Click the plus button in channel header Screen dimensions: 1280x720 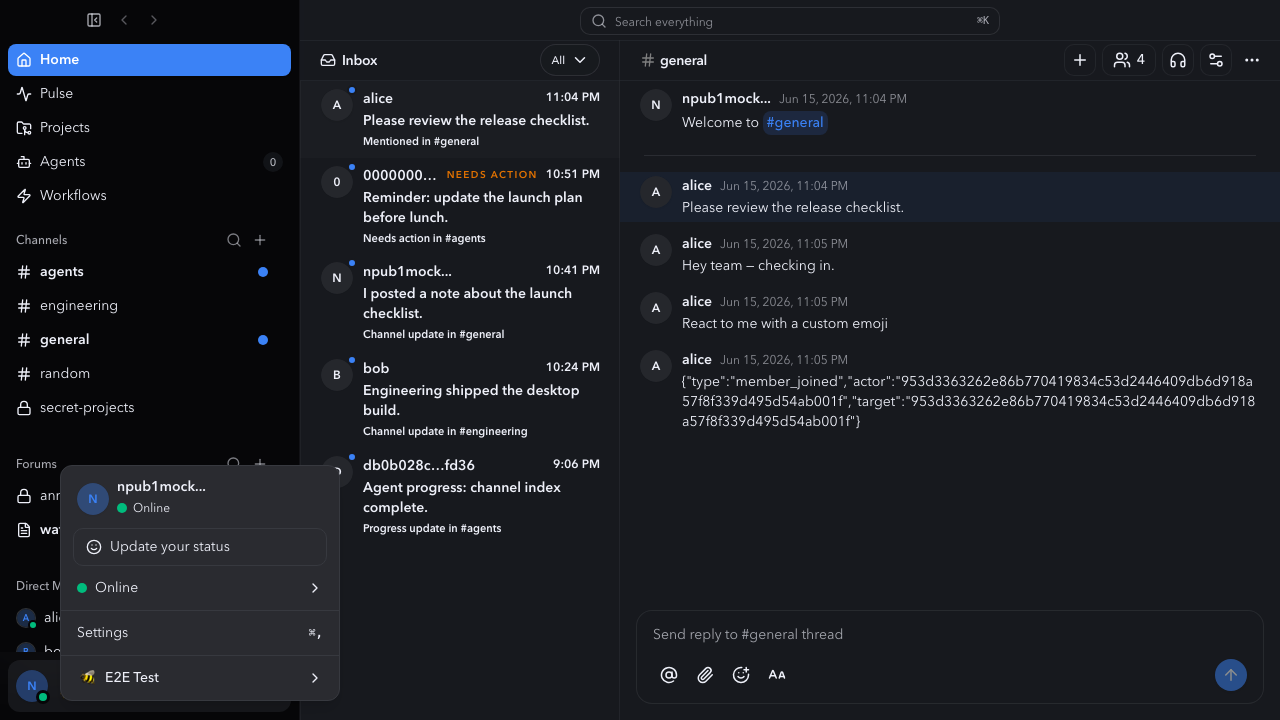tap(1080, 60)
